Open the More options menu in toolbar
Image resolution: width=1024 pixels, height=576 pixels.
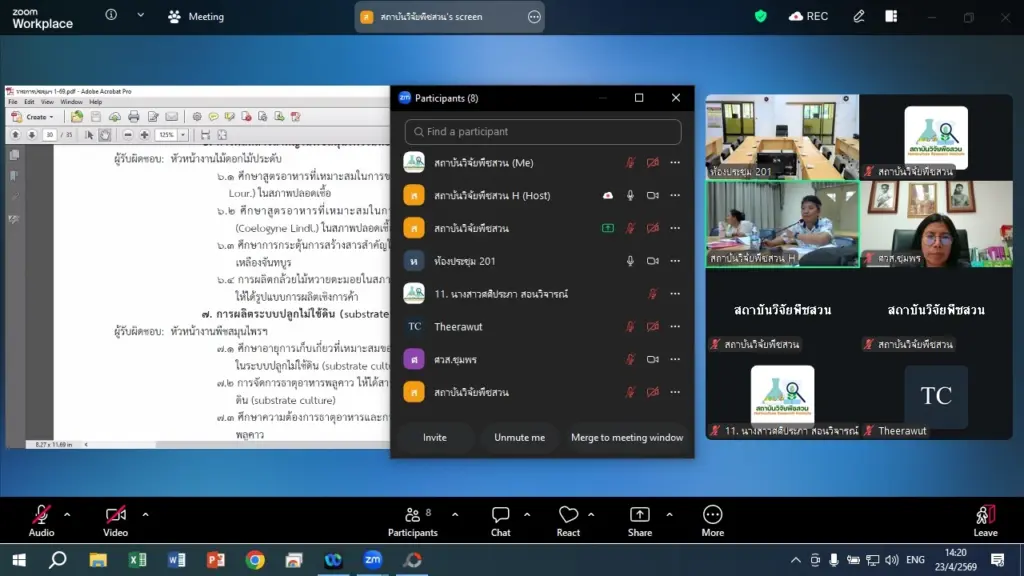click(712, 515)
